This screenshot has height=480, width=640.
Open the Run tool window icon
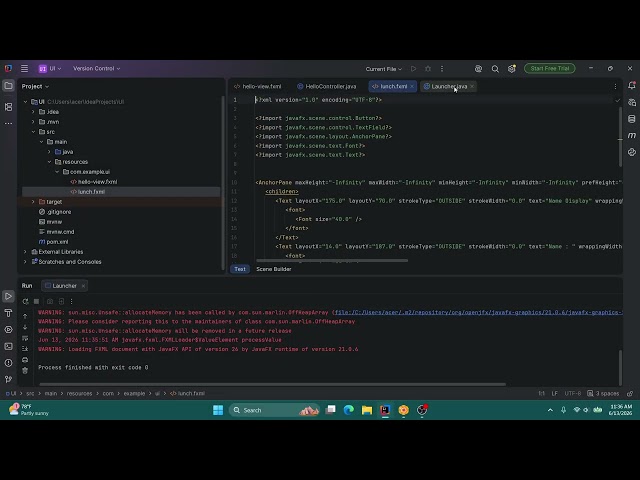[8, 296]
